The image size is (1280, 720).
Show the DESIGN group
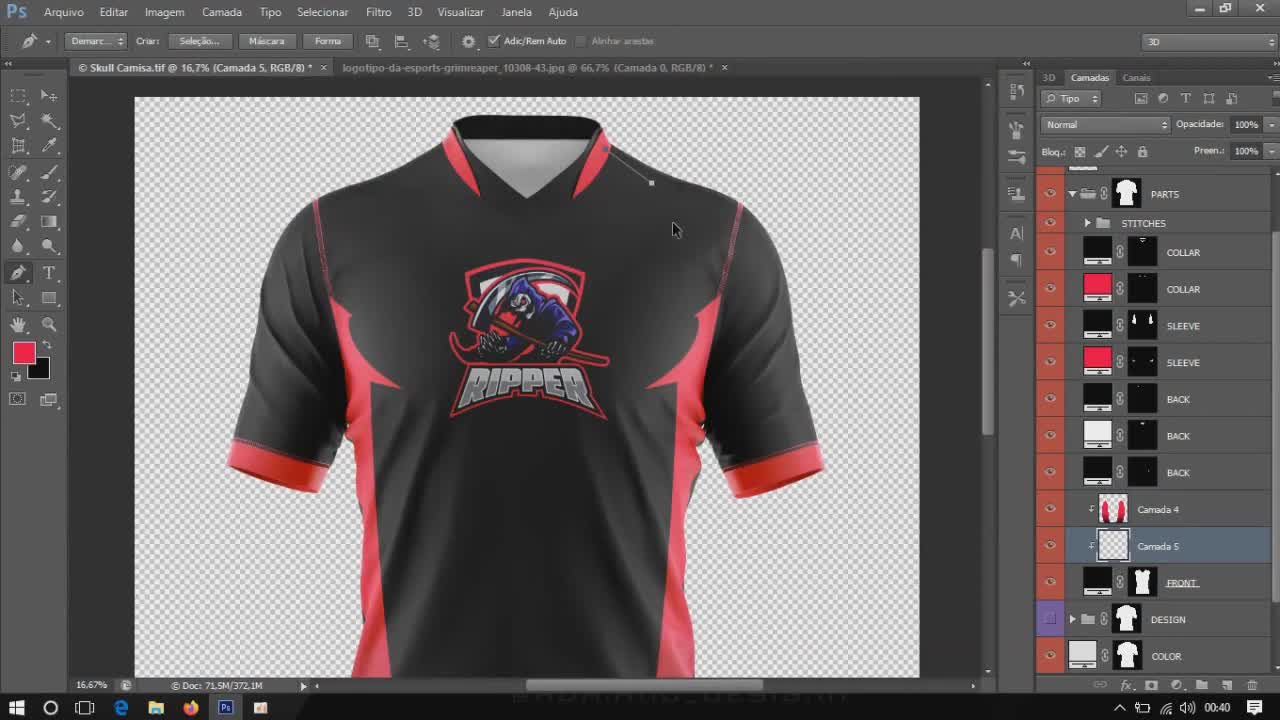point(1050,619)
